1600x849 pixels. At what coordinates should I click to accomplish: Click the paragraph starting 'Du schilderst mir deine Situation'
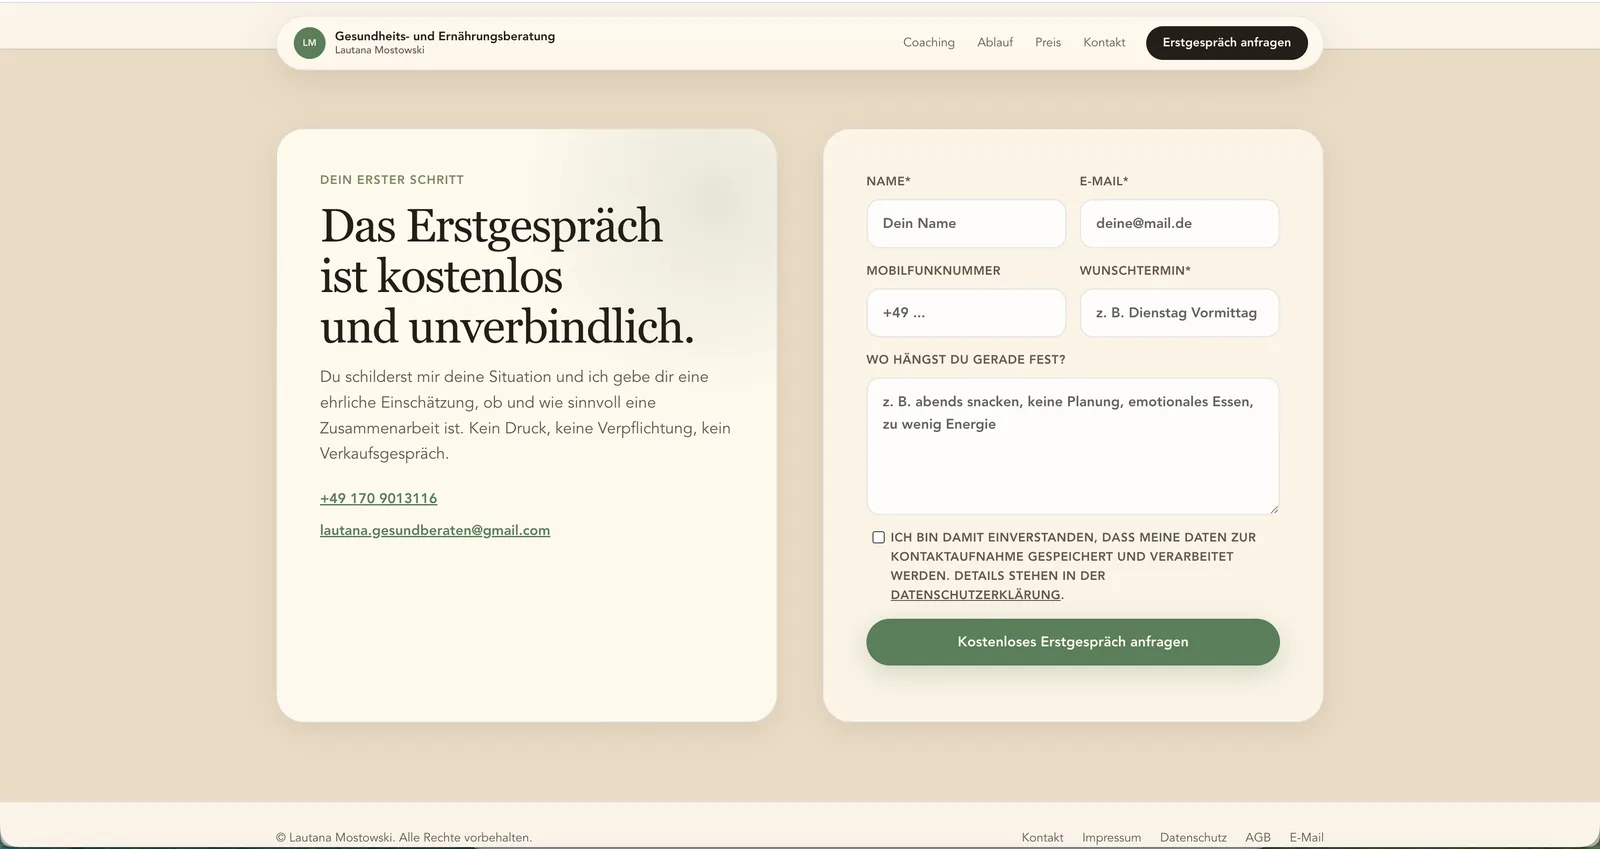tap(526, 415)
